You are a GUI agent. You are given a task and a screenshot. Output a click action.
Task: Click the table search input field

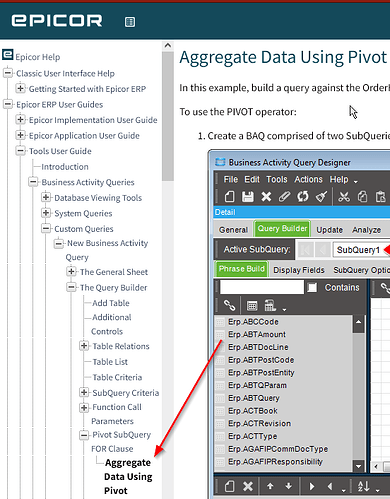pyautogui.click(x=262, y=287)
